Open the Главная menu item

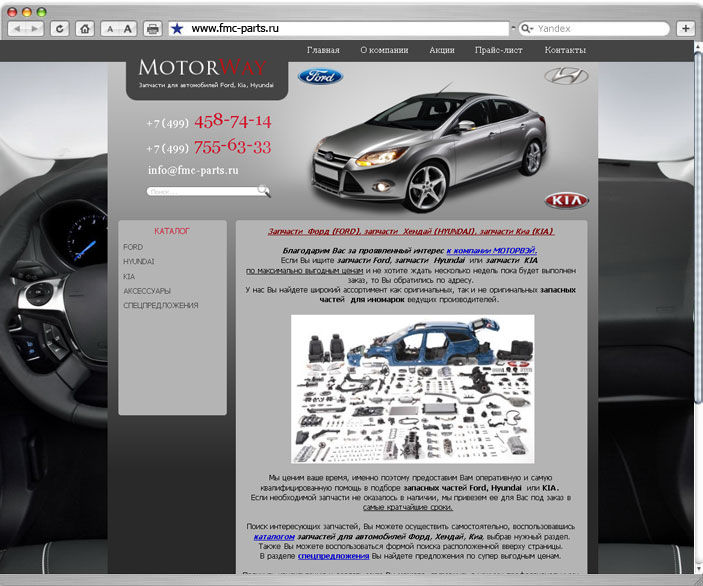[x=323, y=50]
